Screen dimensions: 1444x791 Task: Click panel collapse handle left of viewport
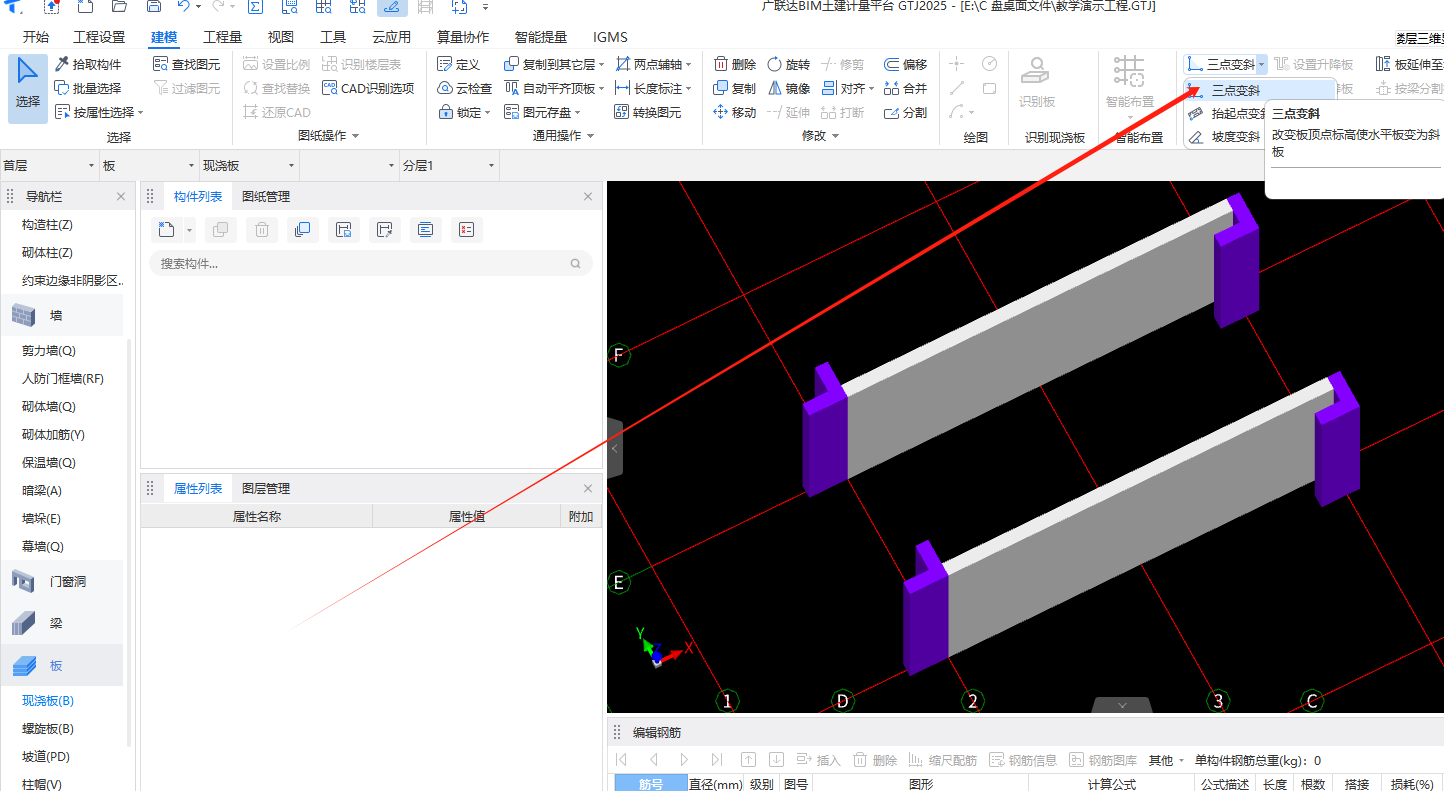[614, 449]
